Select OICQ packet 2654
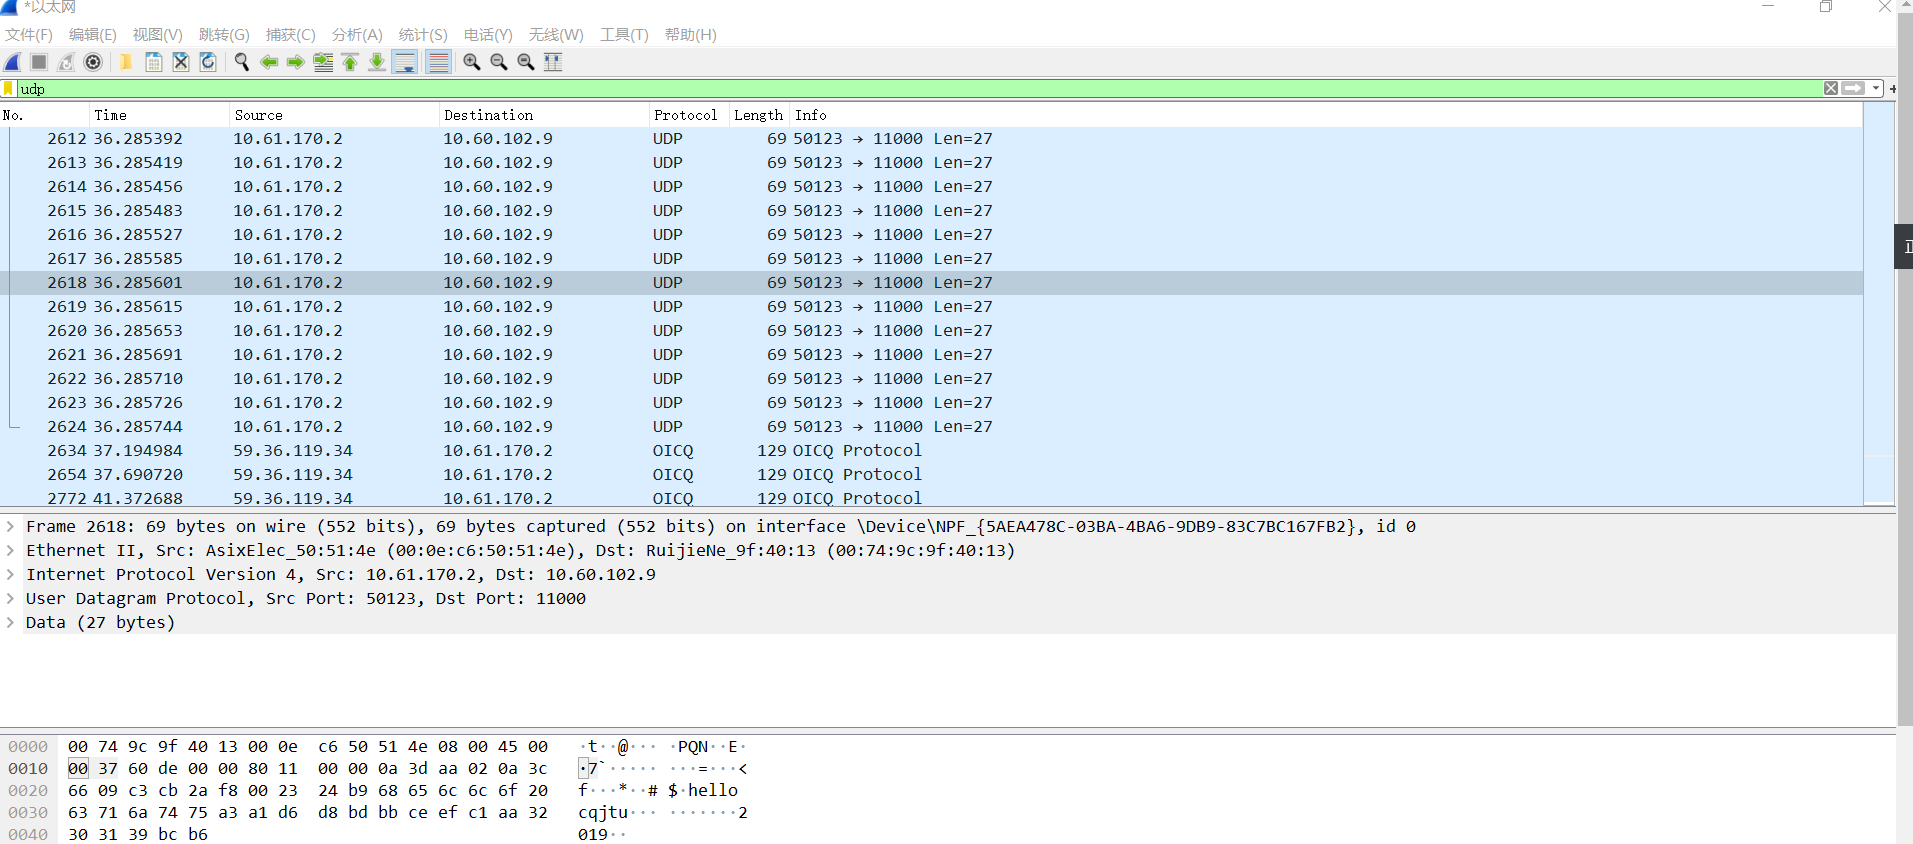Screen dimensions: 1913x844 [931, 475]
